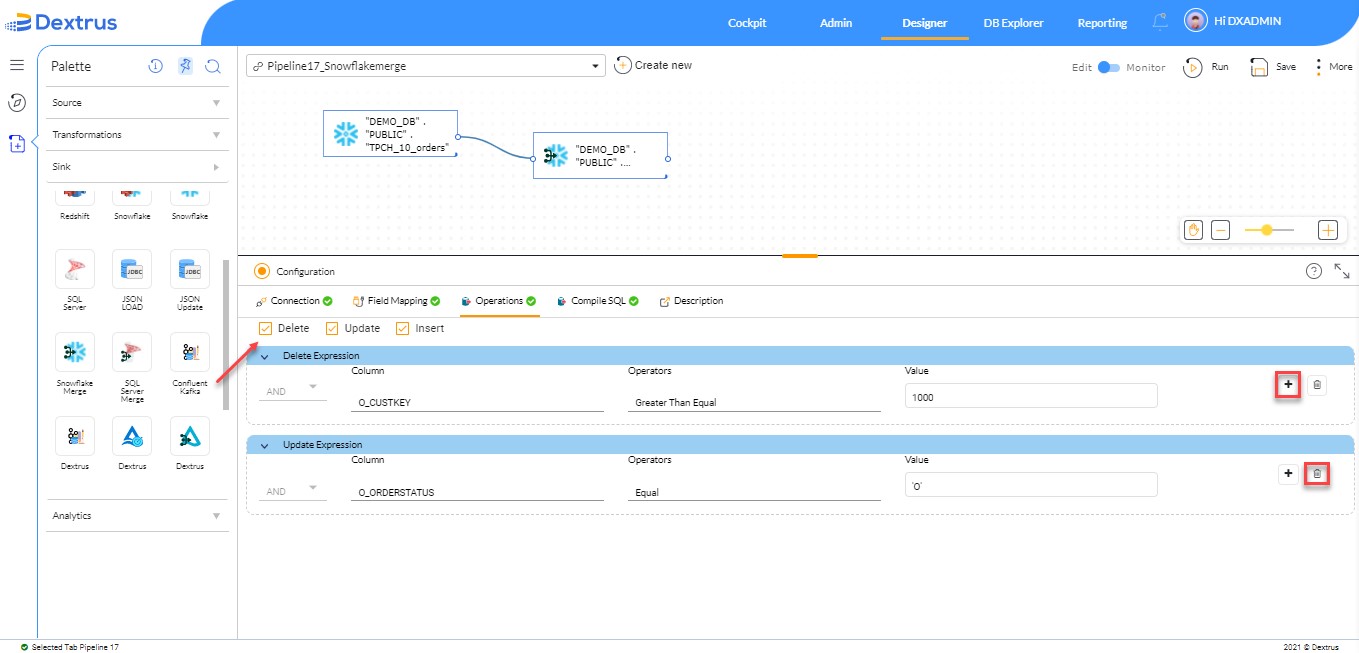This screenshot has width=1359, height=653.
Task: Uncheck the Update operation checkbox
Action: point(333,328)
